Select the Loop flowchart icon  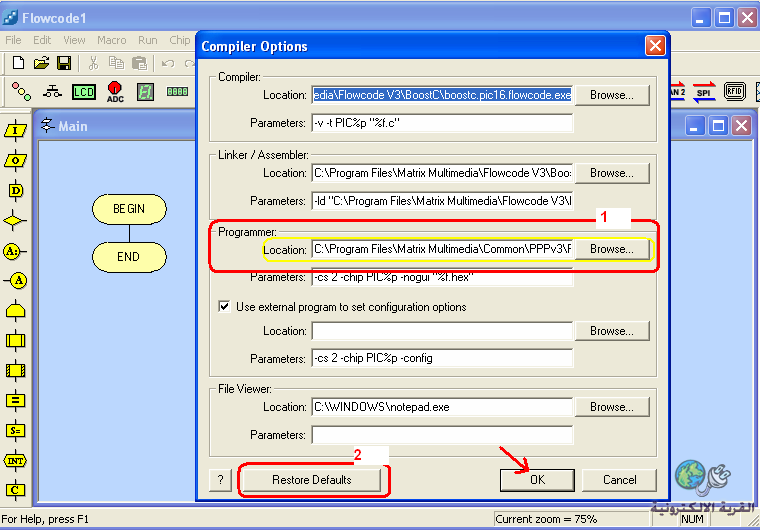(15, 311)
